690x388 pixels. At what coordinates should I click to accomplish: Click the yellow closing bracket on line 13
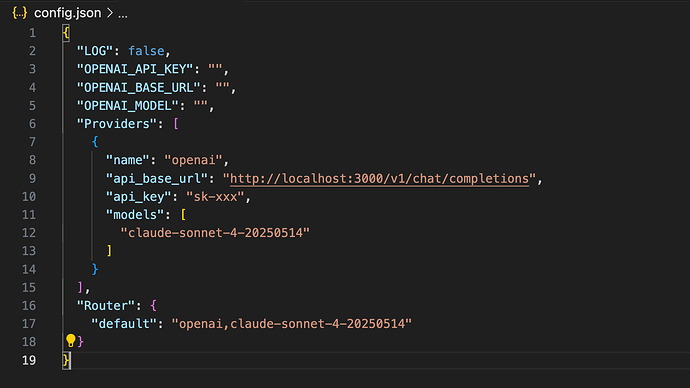109,251
